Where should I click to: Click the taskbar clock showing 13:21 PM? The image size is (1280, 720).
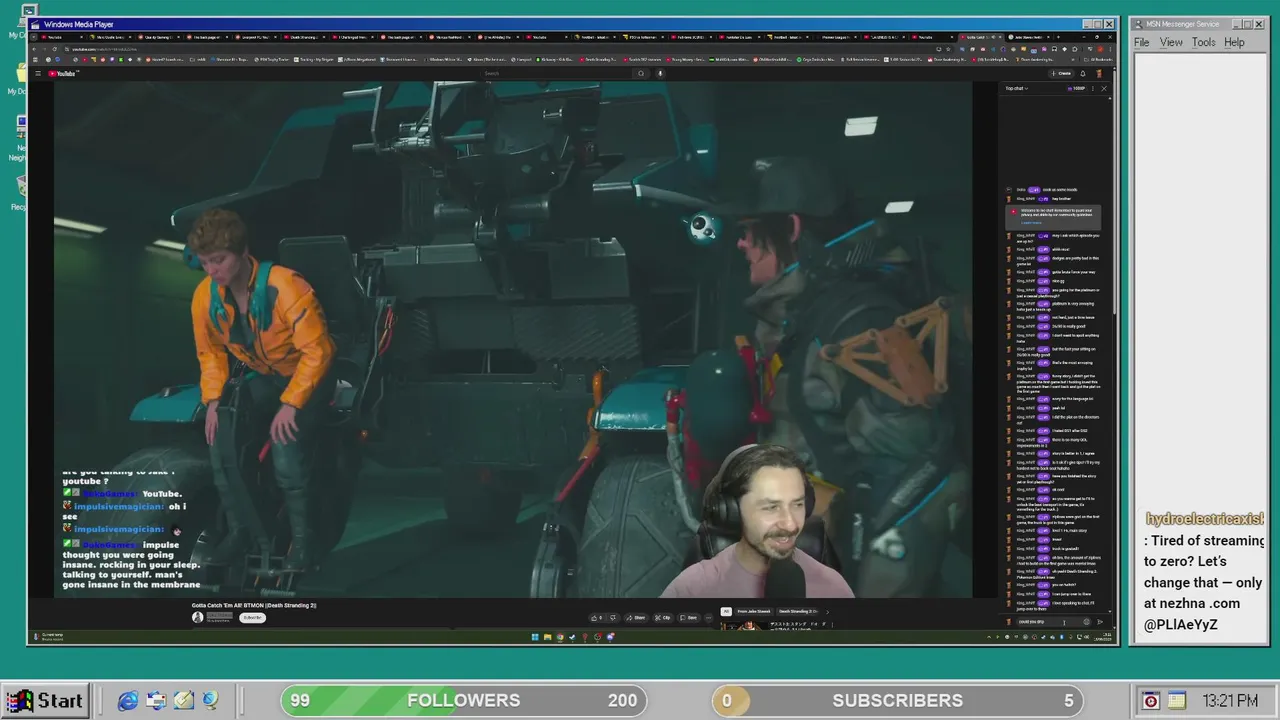[1229, 701]
